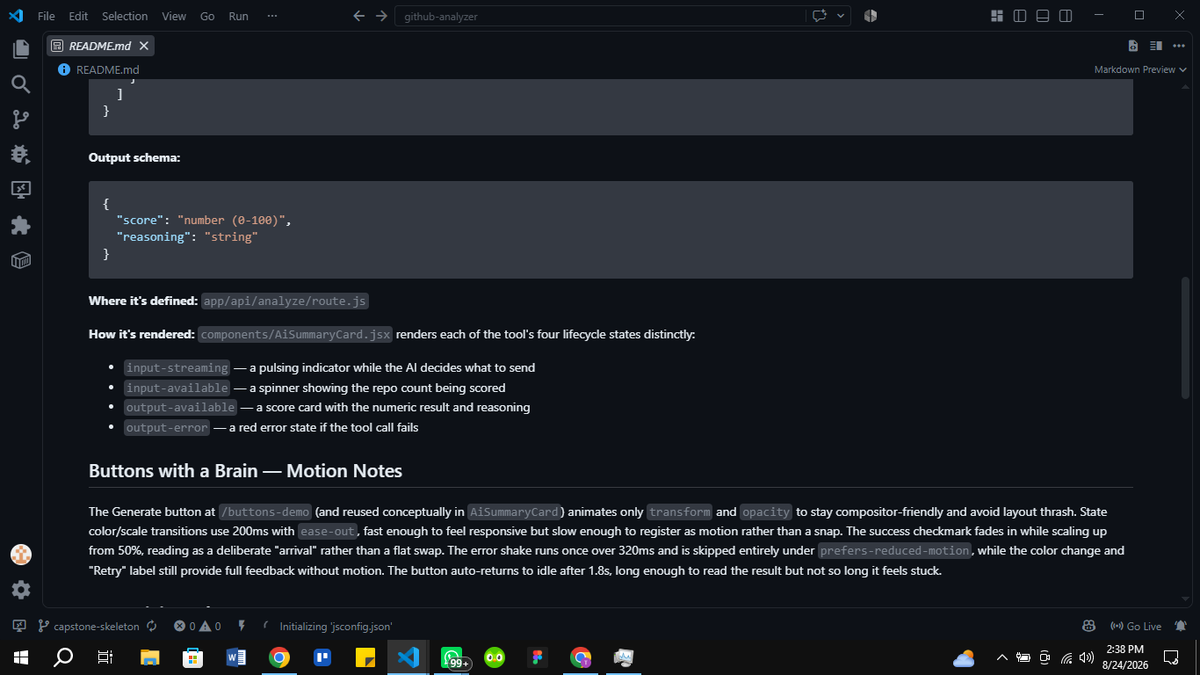The height and width of the screenshot is (675, 1200).
Task: Select the README.md editor tab
Action: [x=100, y=46]
